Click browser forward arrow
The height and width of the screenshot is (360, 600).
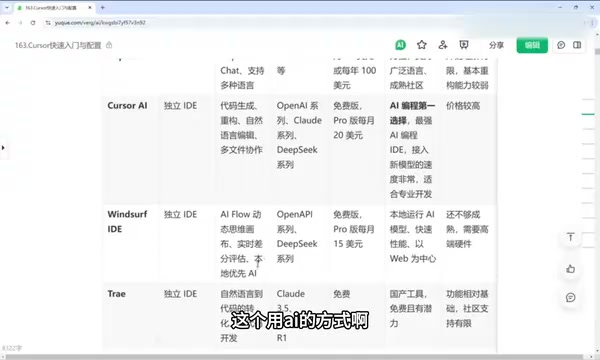point(20,23)
